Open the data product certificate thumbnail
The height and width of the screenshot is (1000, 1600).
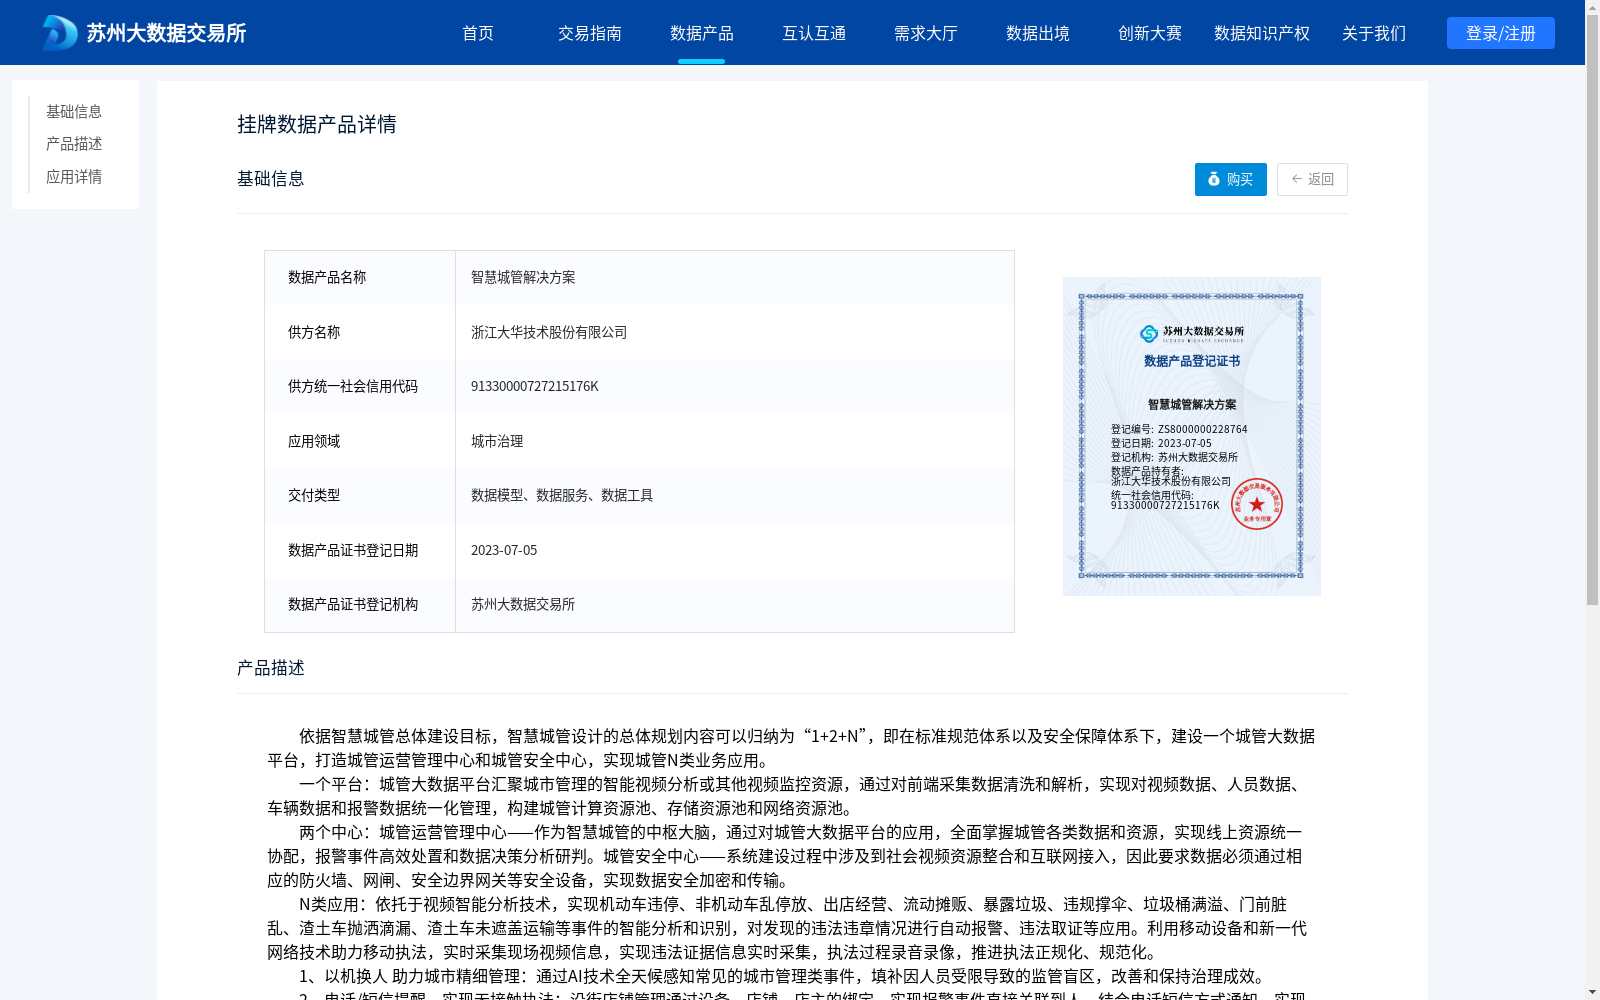[1192, 436]
